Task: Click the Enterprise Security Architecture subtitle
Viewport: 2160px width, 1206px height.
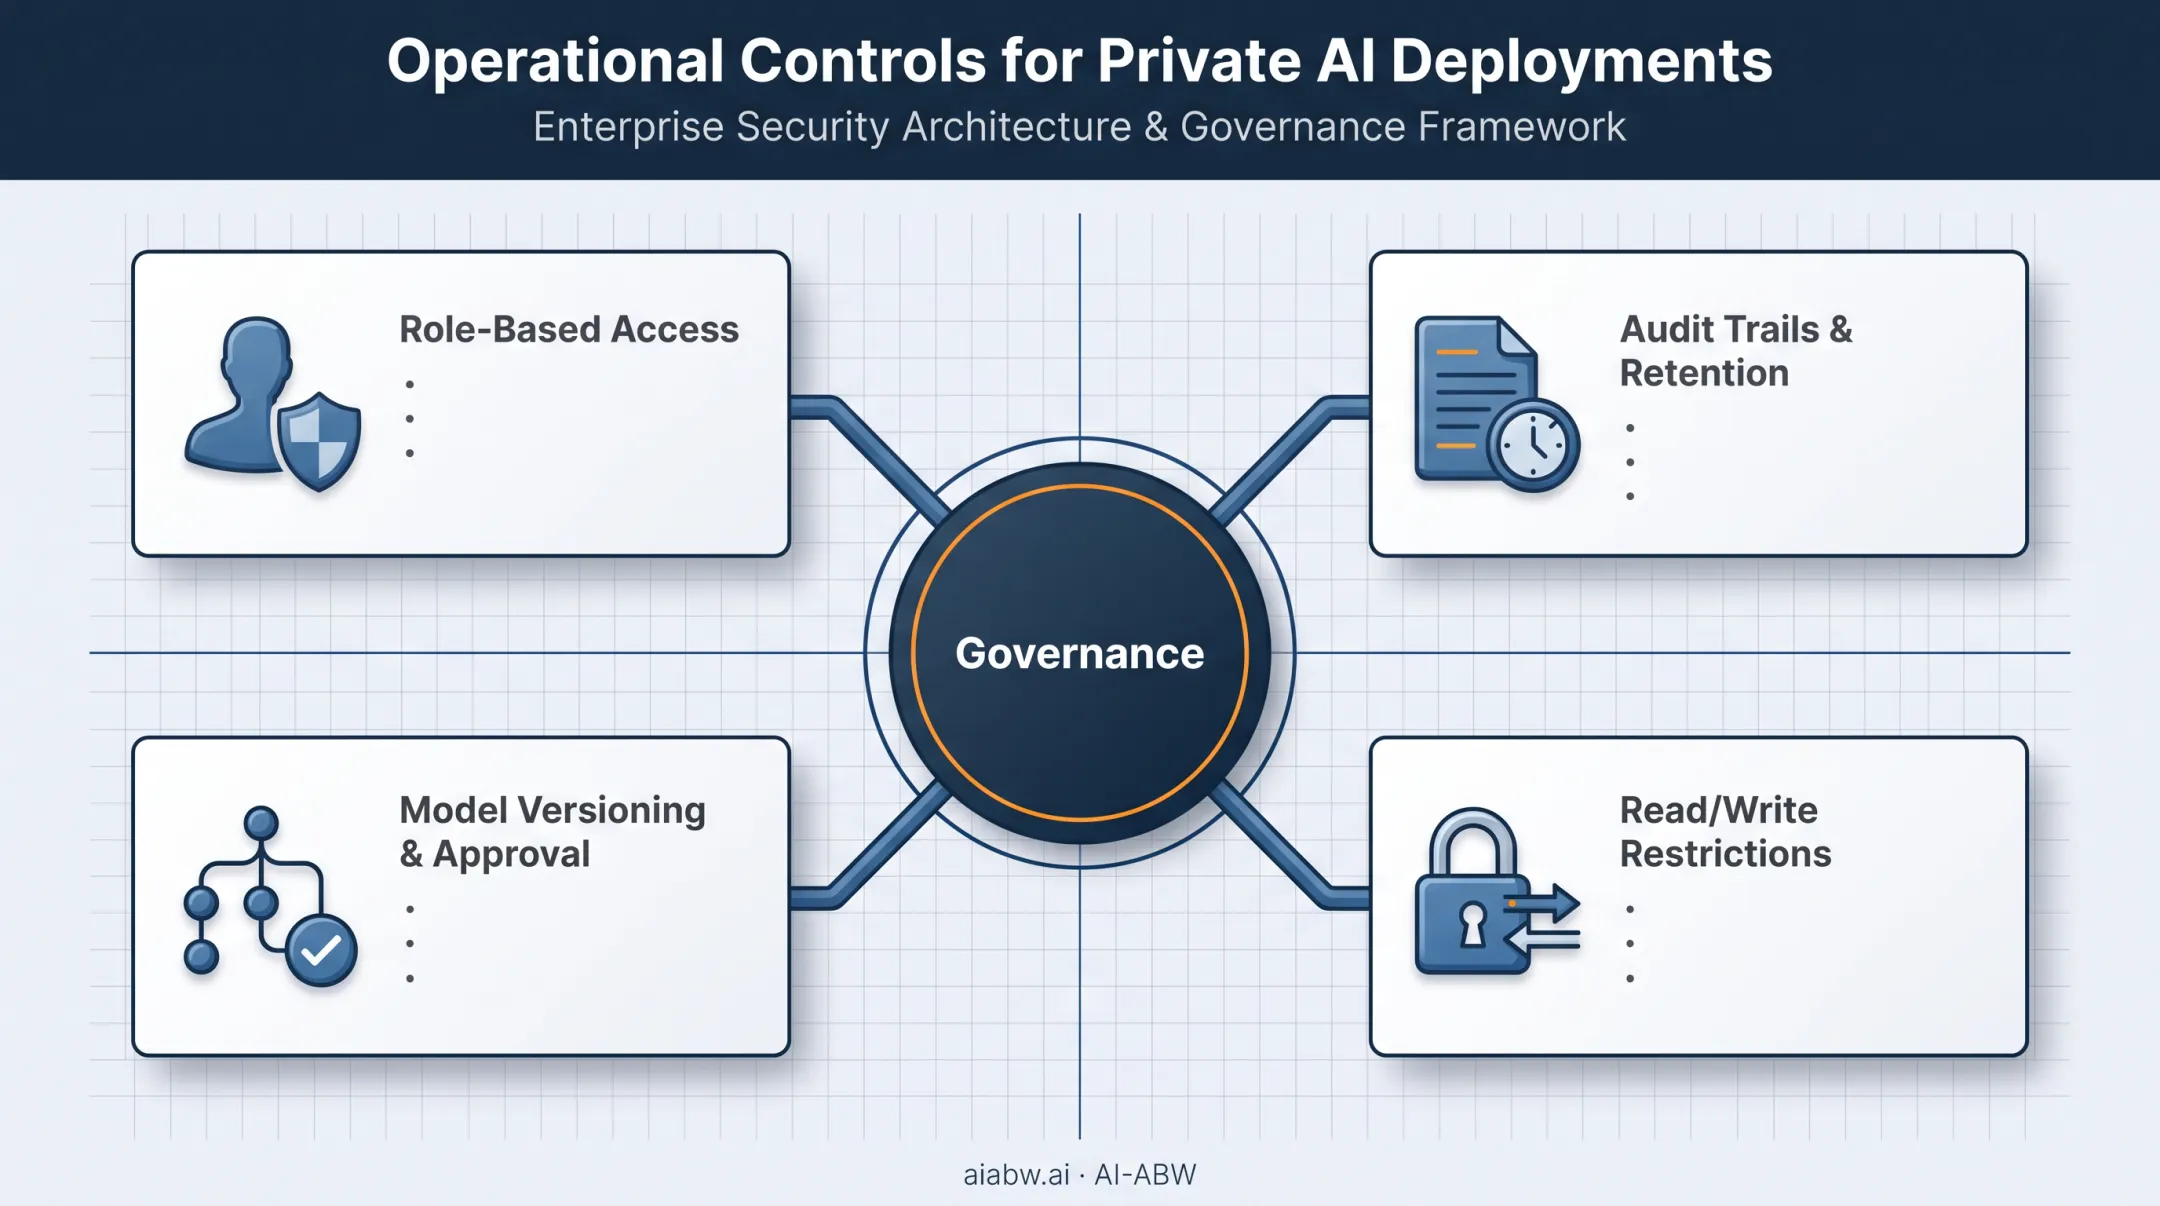Action: (x=1080, y=127)
